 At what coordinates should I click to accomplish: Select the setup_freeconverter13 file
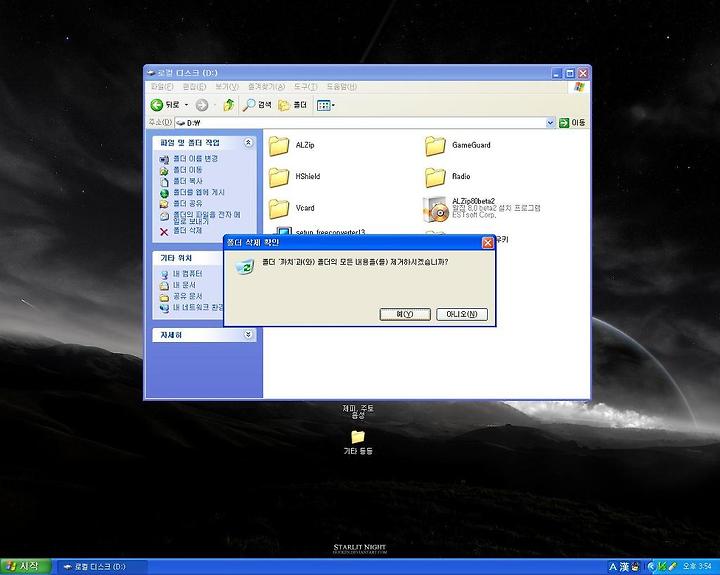pos(330,231)
